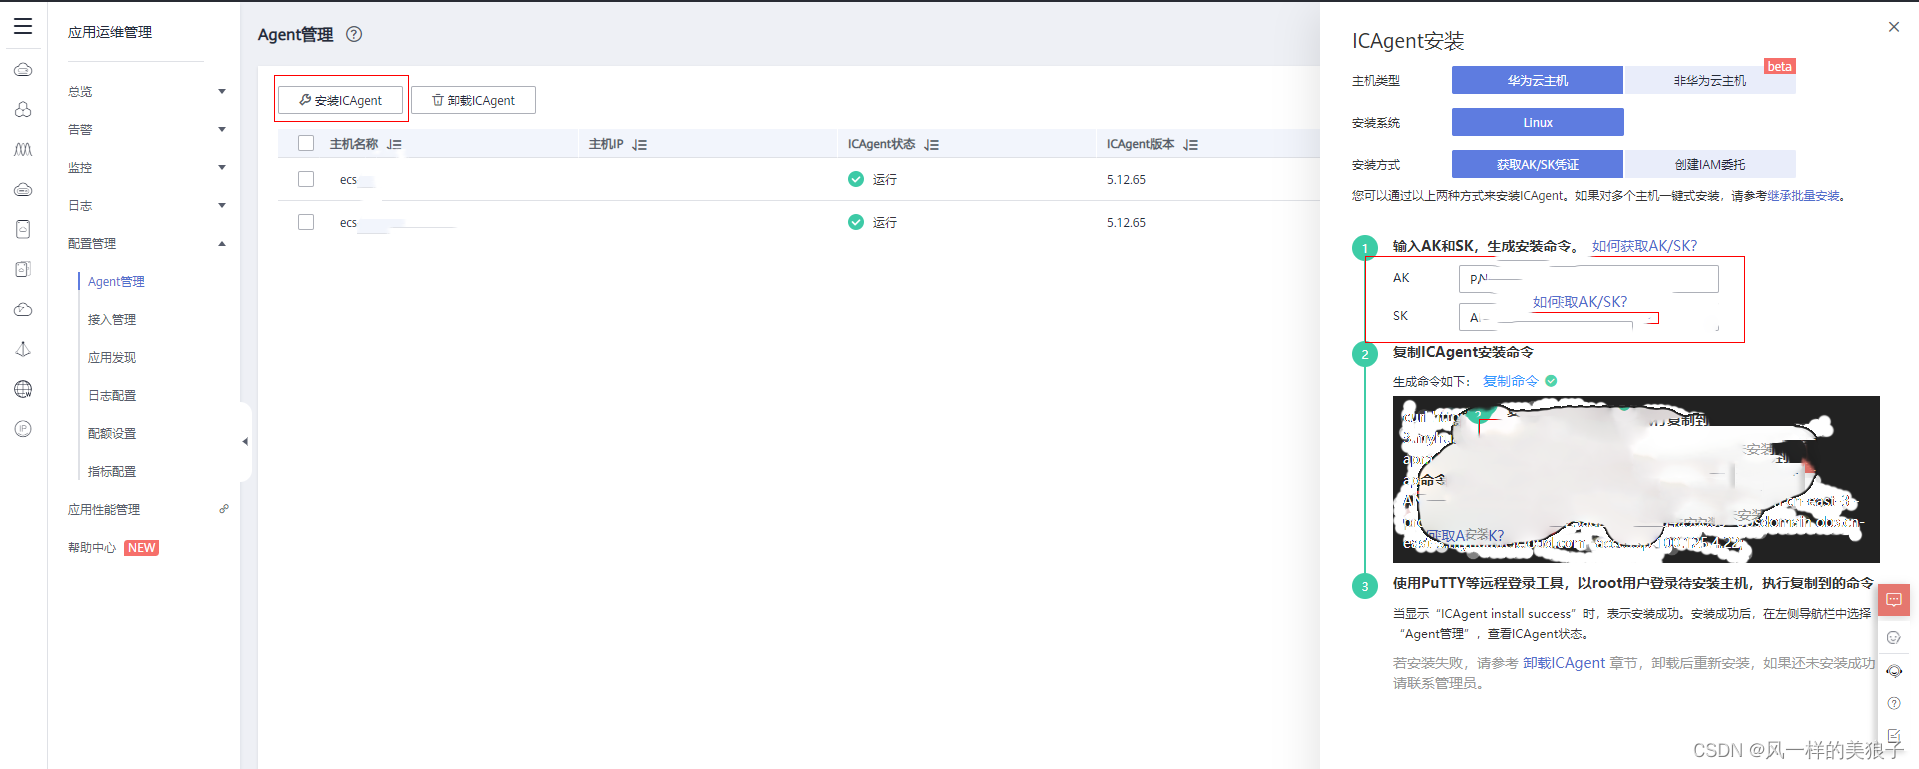The image size is (1919, 769).
Task: Focus the AK input field
Action: click(x=1588, y=278)
